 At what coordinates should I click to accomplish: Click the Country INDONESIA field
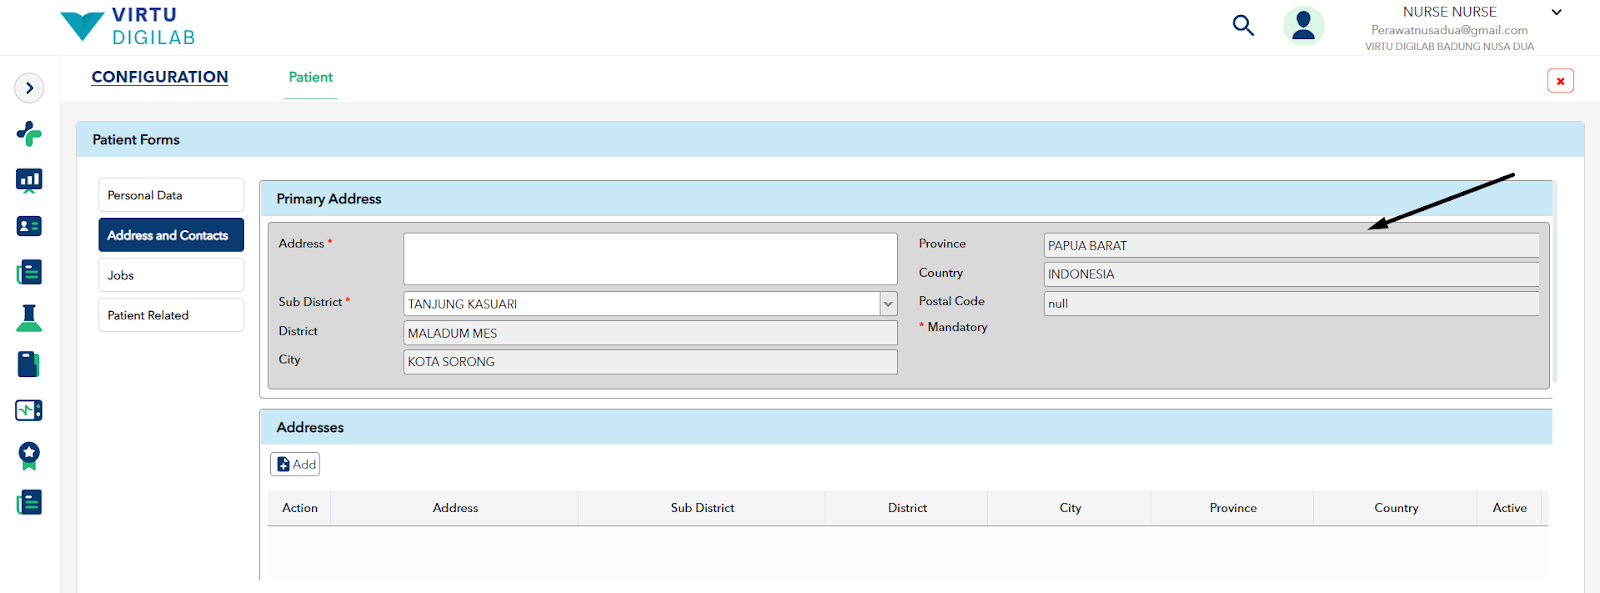1292,274
